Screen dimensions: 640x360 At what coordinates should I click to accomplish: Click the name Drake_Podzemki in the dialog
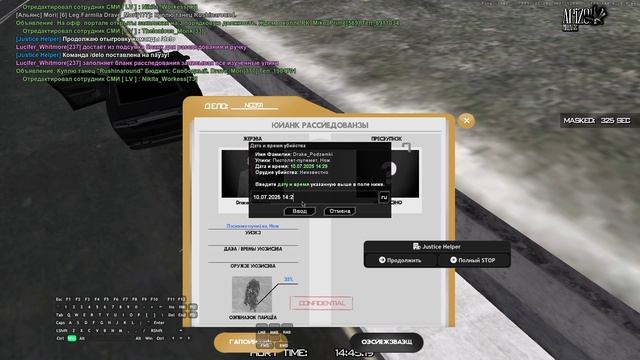tap(312, 154)
